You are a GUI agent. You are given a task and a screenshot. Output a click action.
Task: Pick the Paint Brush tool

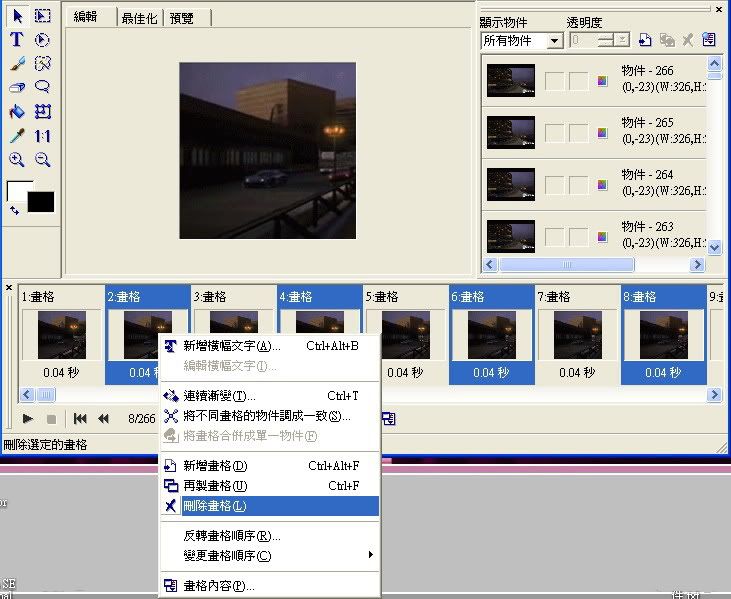tap(17, 64)
